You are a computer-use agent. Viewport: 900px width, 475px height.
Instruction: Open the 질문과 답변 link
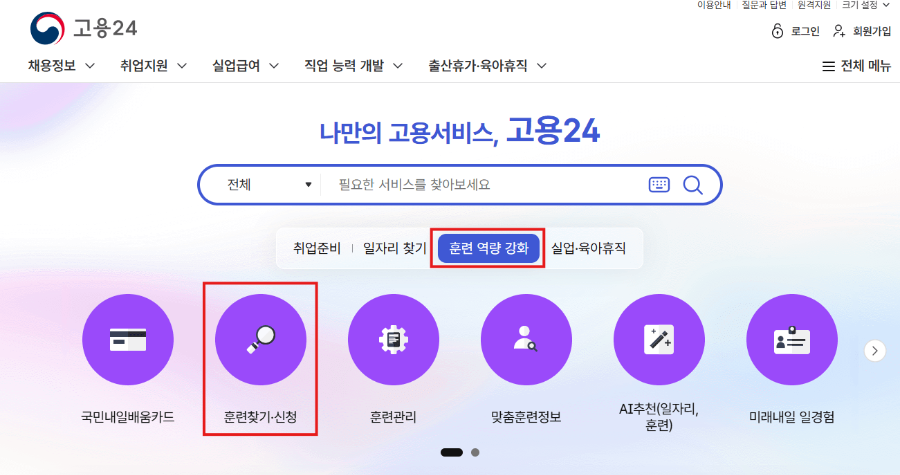click(x=764, y=5)
